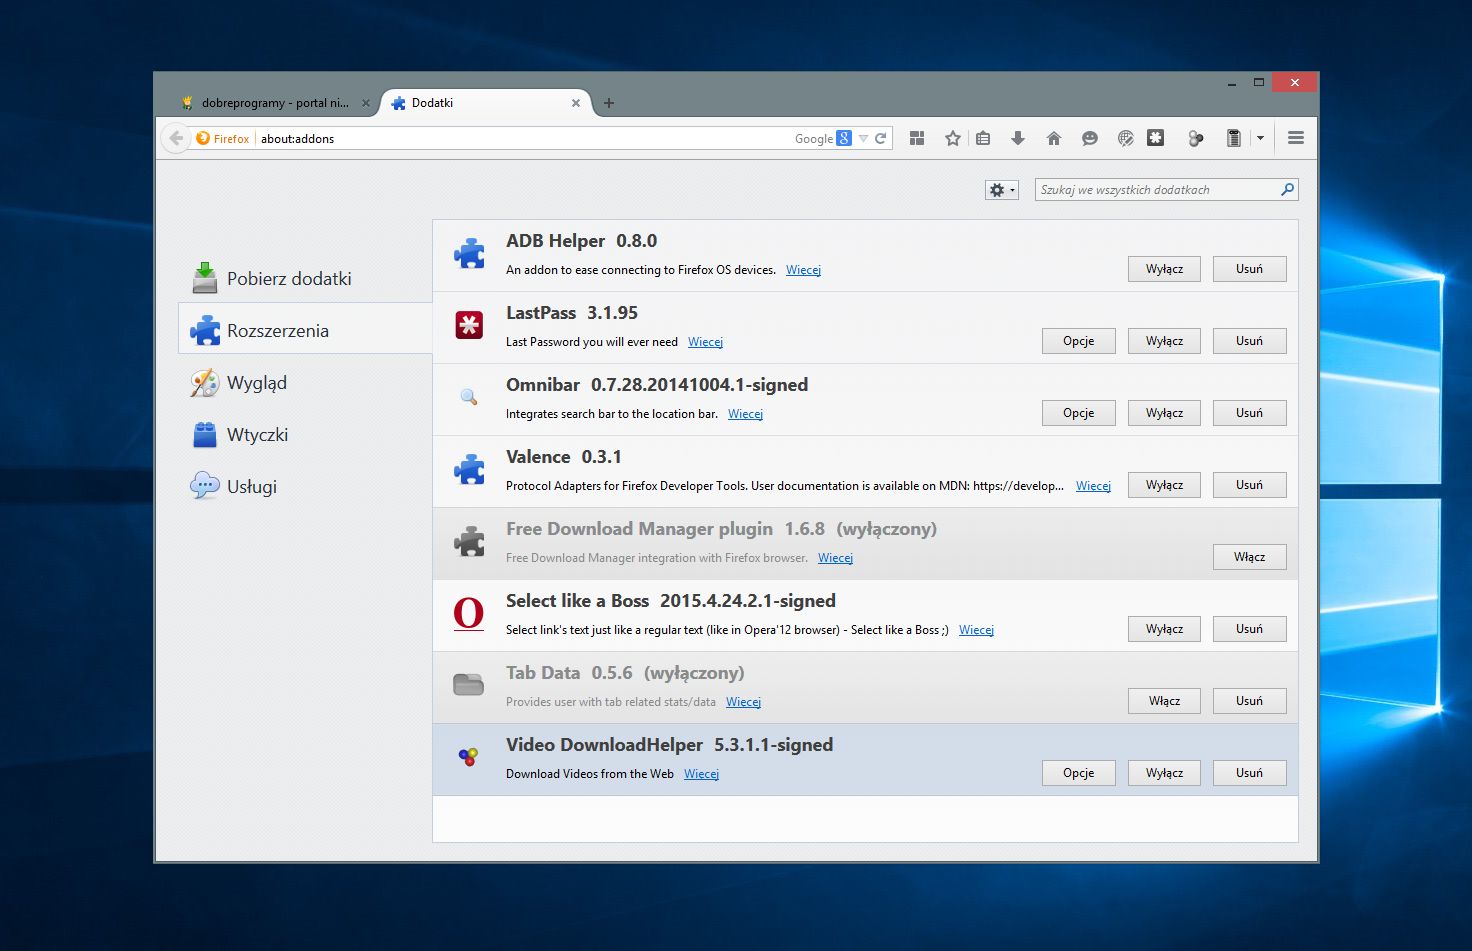Bookmark this page with the star icon

[x=953, y=138]
